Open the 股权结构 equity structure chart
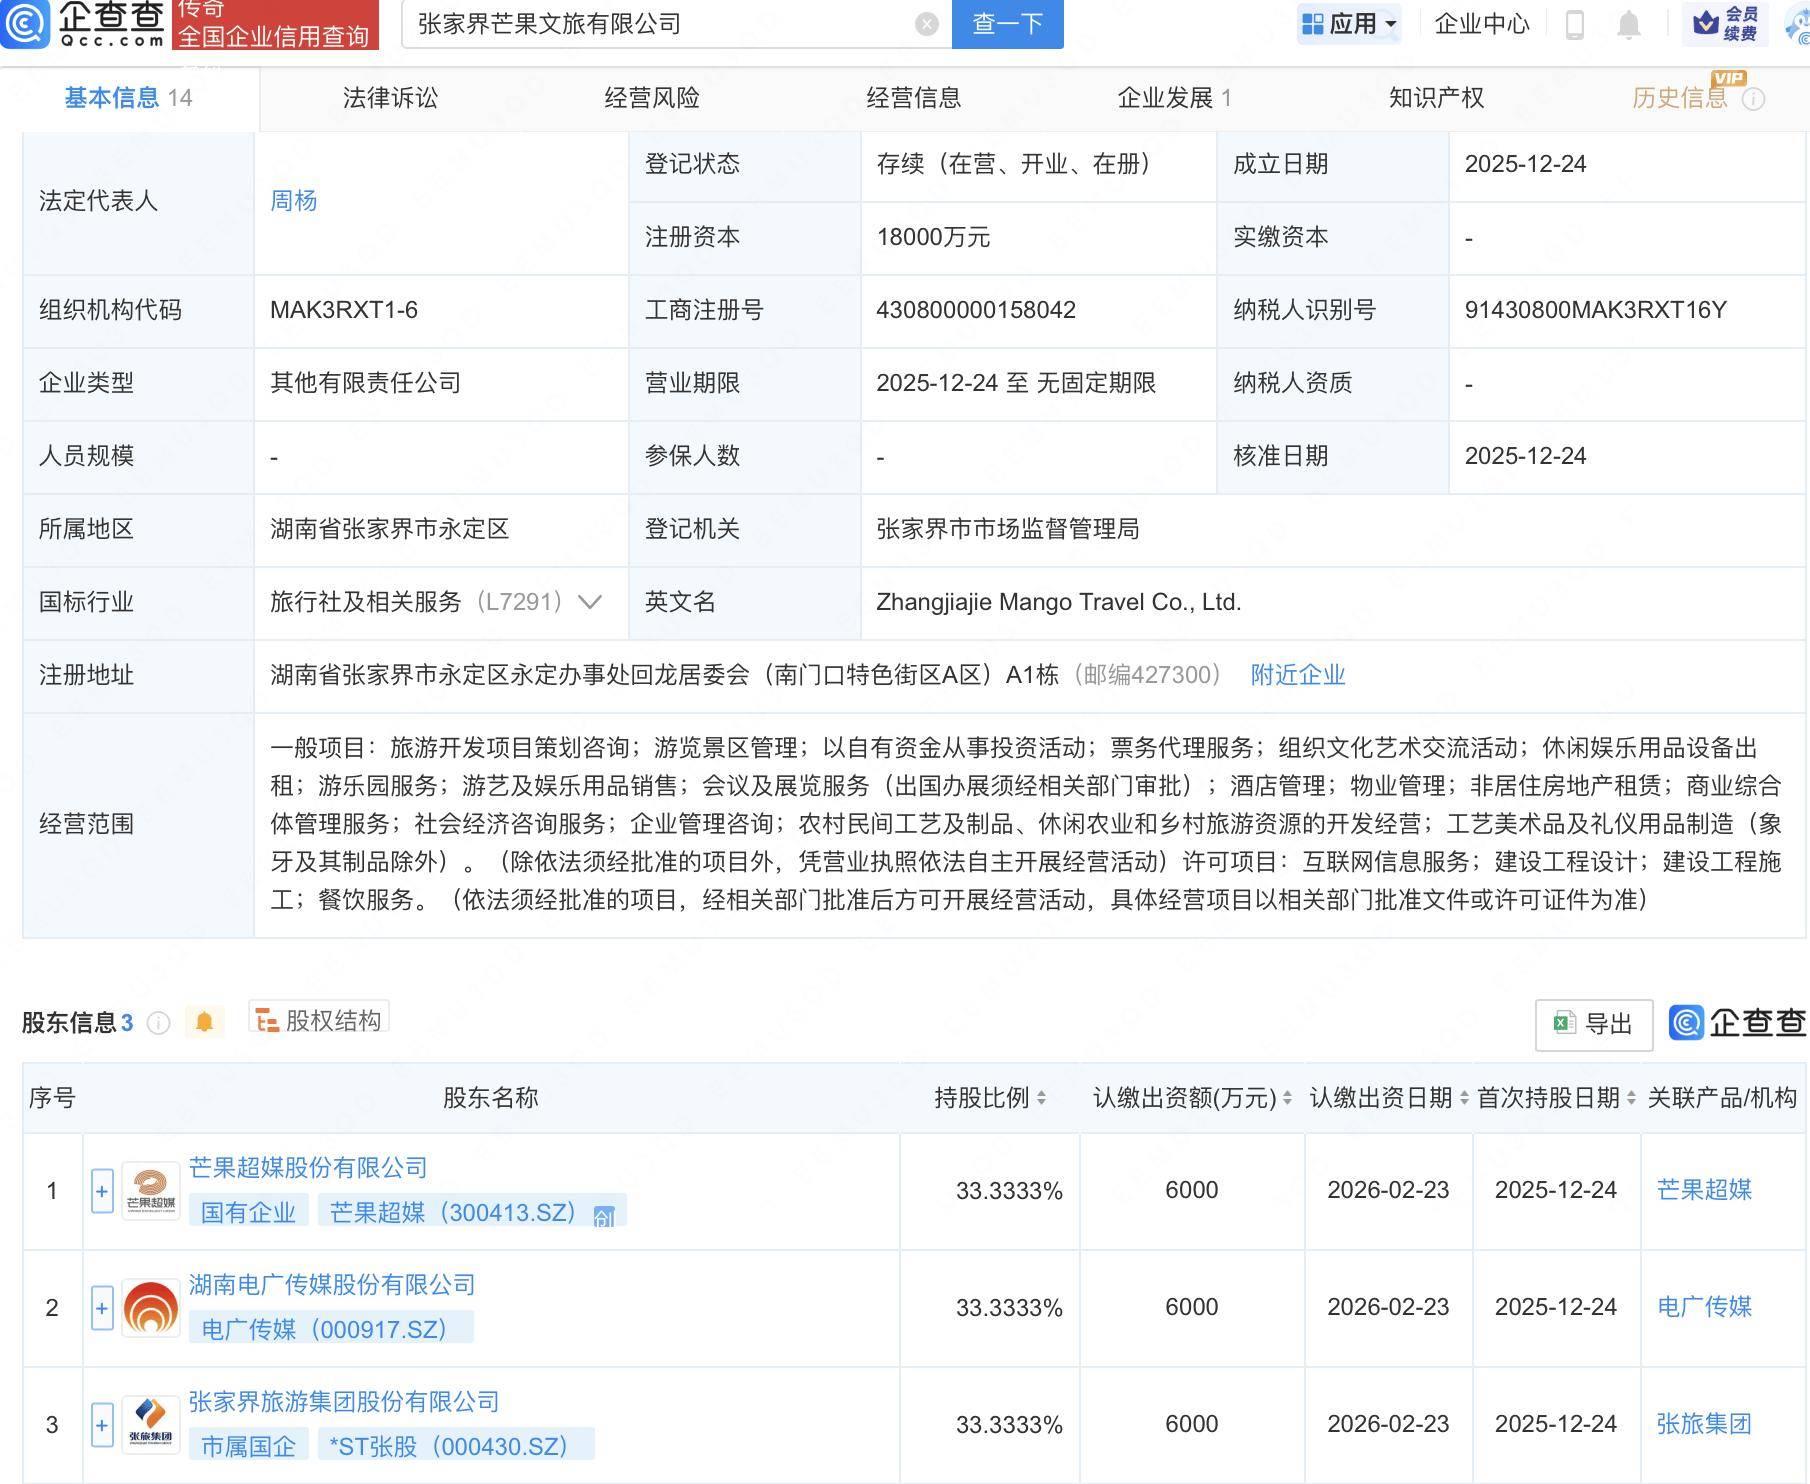The image size is (1810, 1484). (319, 1019)
